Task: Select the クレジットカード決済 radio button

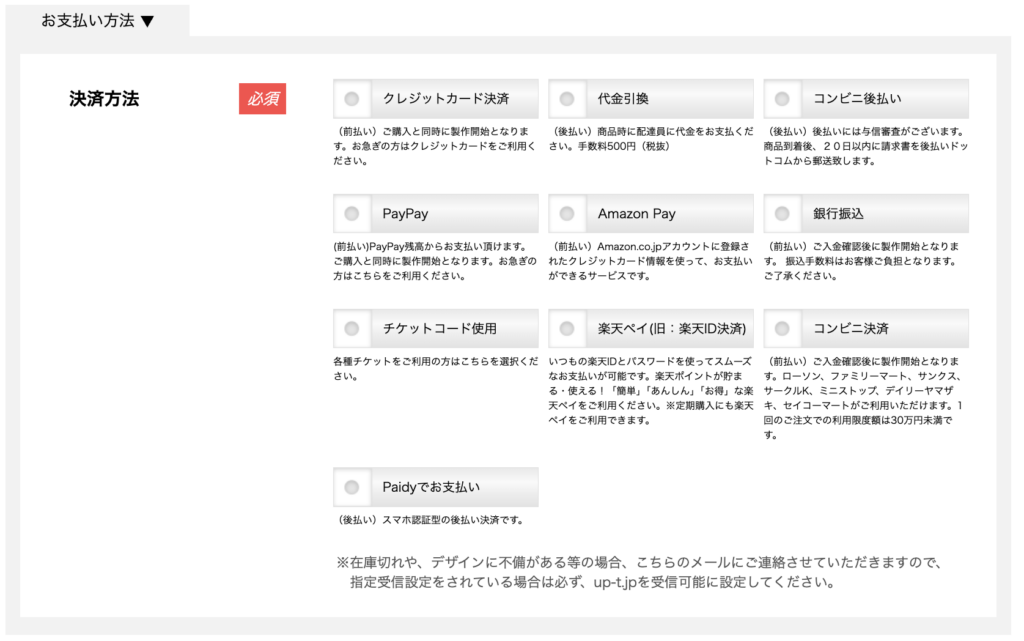Action: (x=351, y=99)
